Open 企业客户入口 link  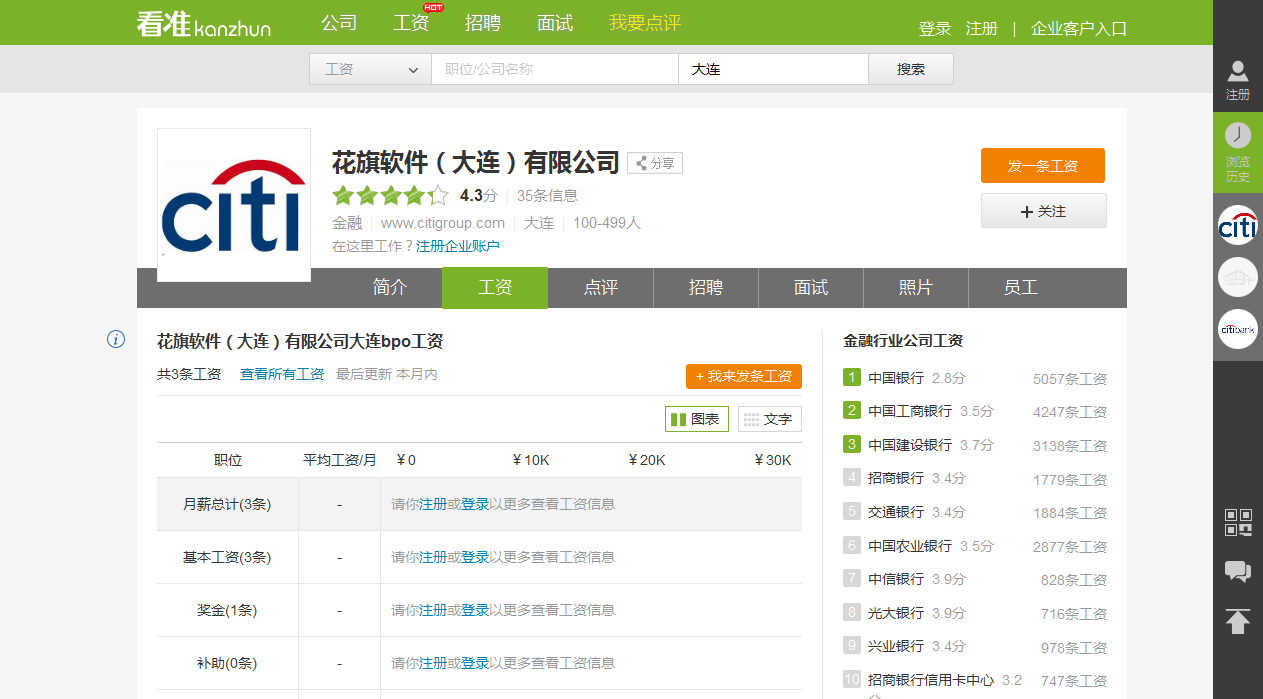[x=1079, y=29]
